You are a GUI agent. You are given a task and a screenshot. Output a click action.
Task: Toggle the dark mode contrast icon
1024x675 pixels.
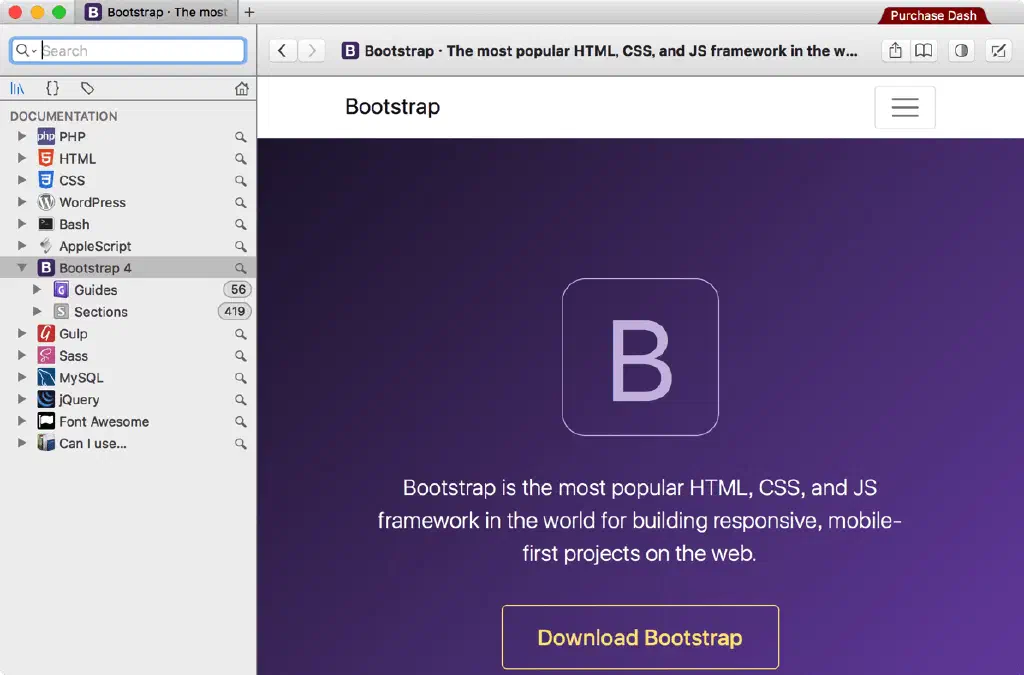961,51
